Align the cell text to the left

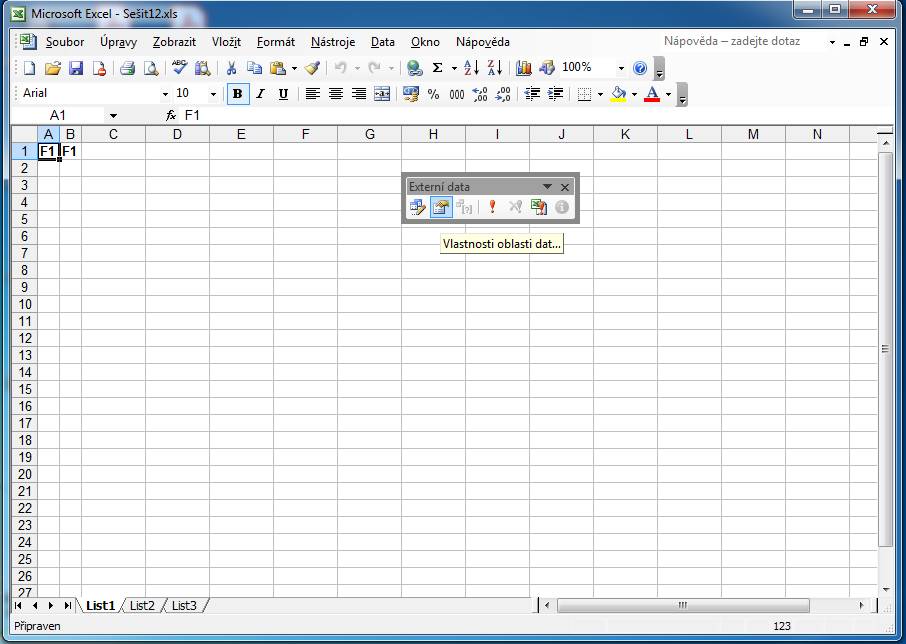coord(313,94)
